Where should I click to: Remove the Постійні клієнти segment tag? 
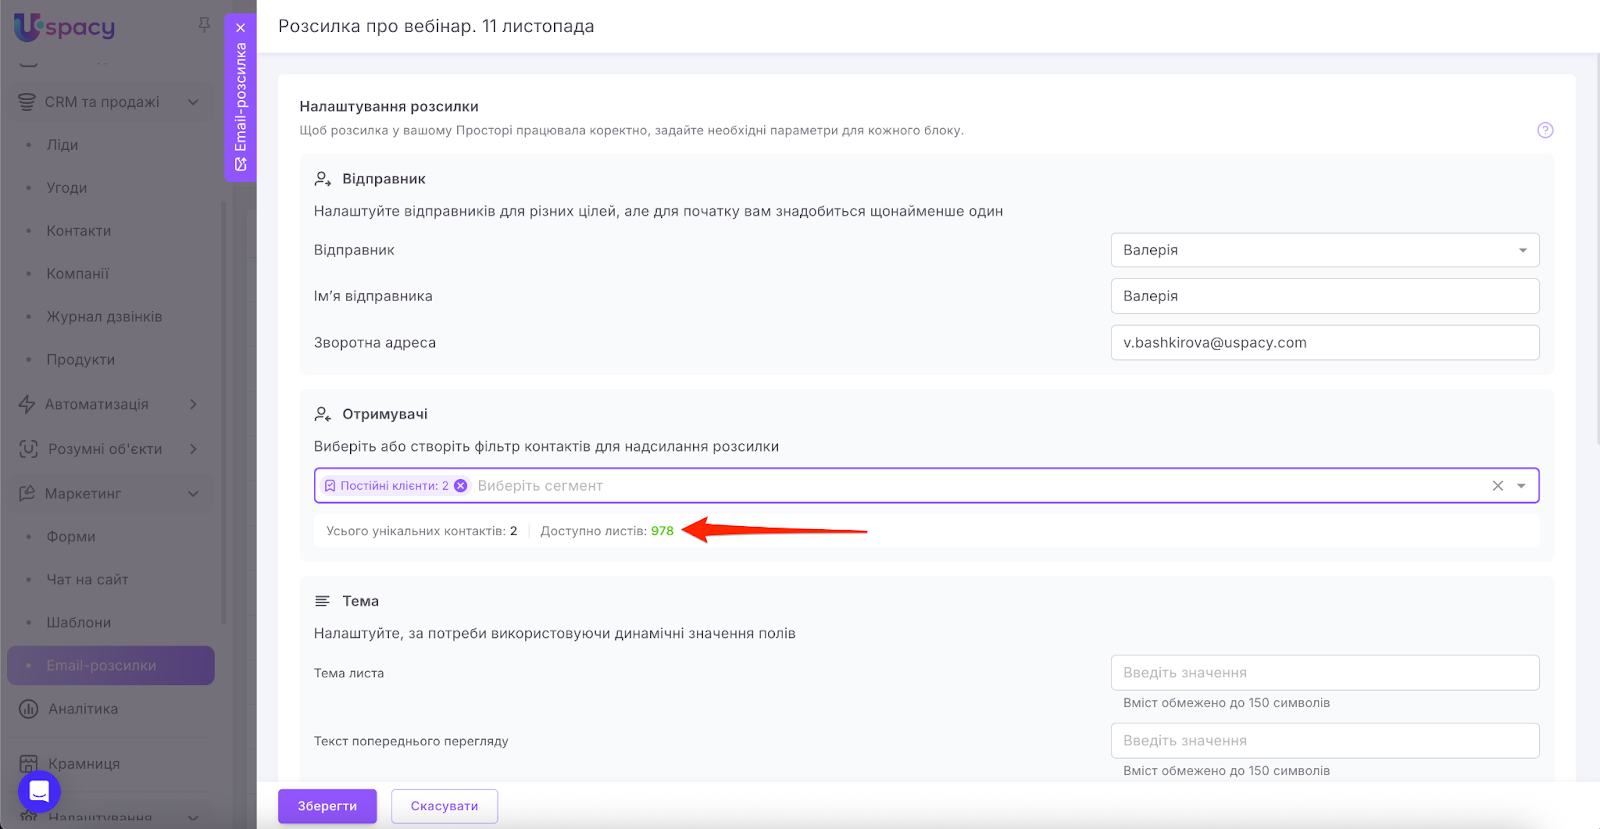click(461, 486)
